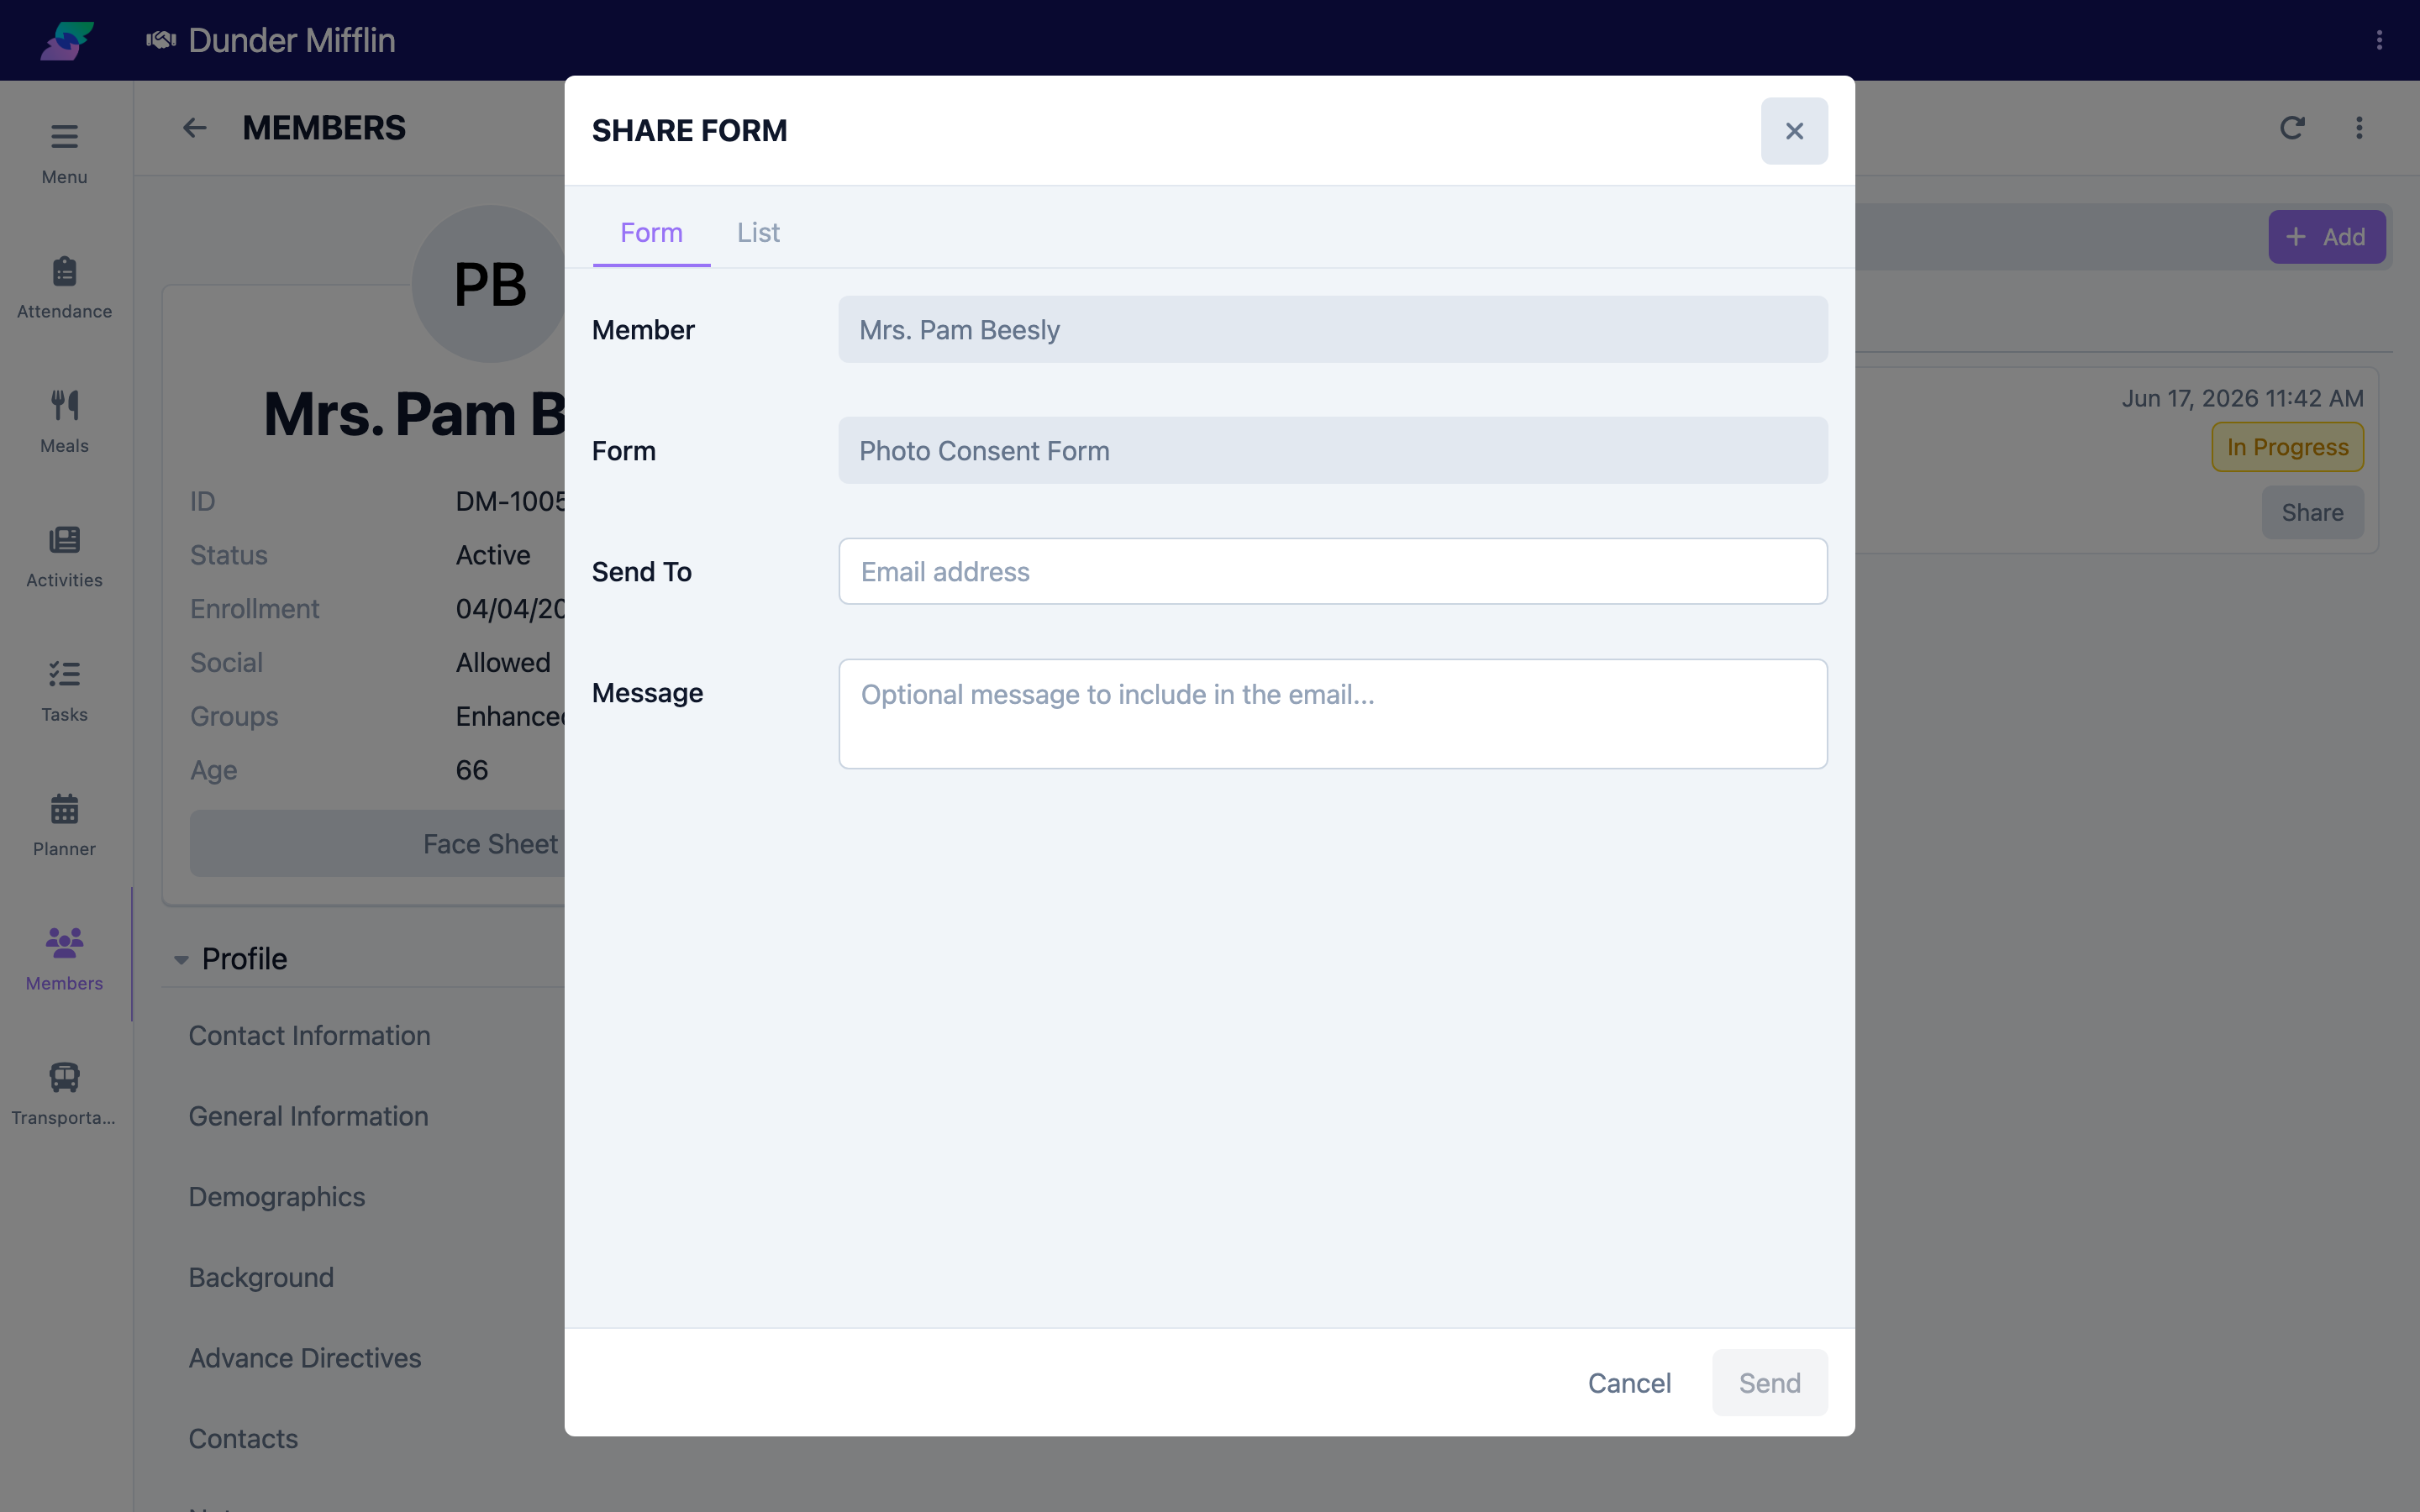The image size is (2420, 1512).
Task: Click the Share button under In Progress
Action: click(x=2312, y=513)
